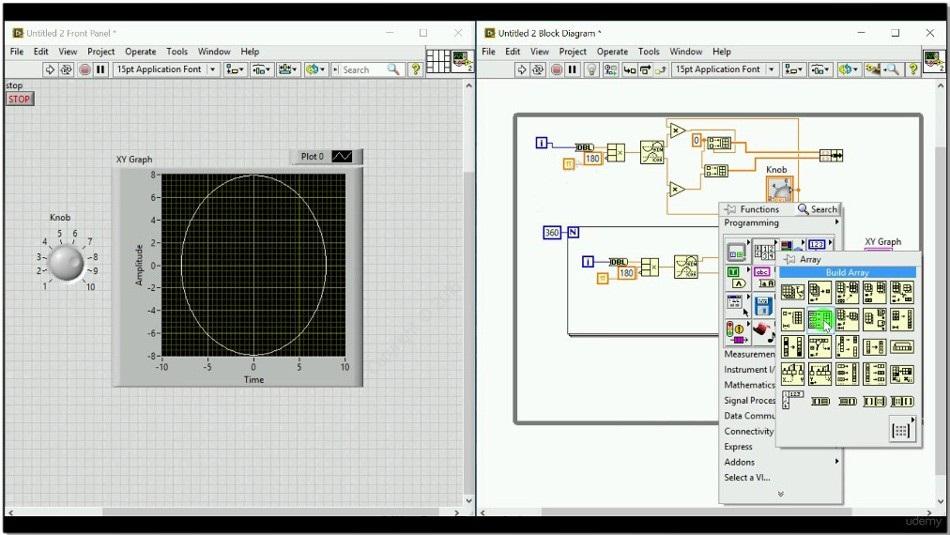Choose Array Subset function in palette
Viewport: 950px width, 535px height.
coord(847,319)
